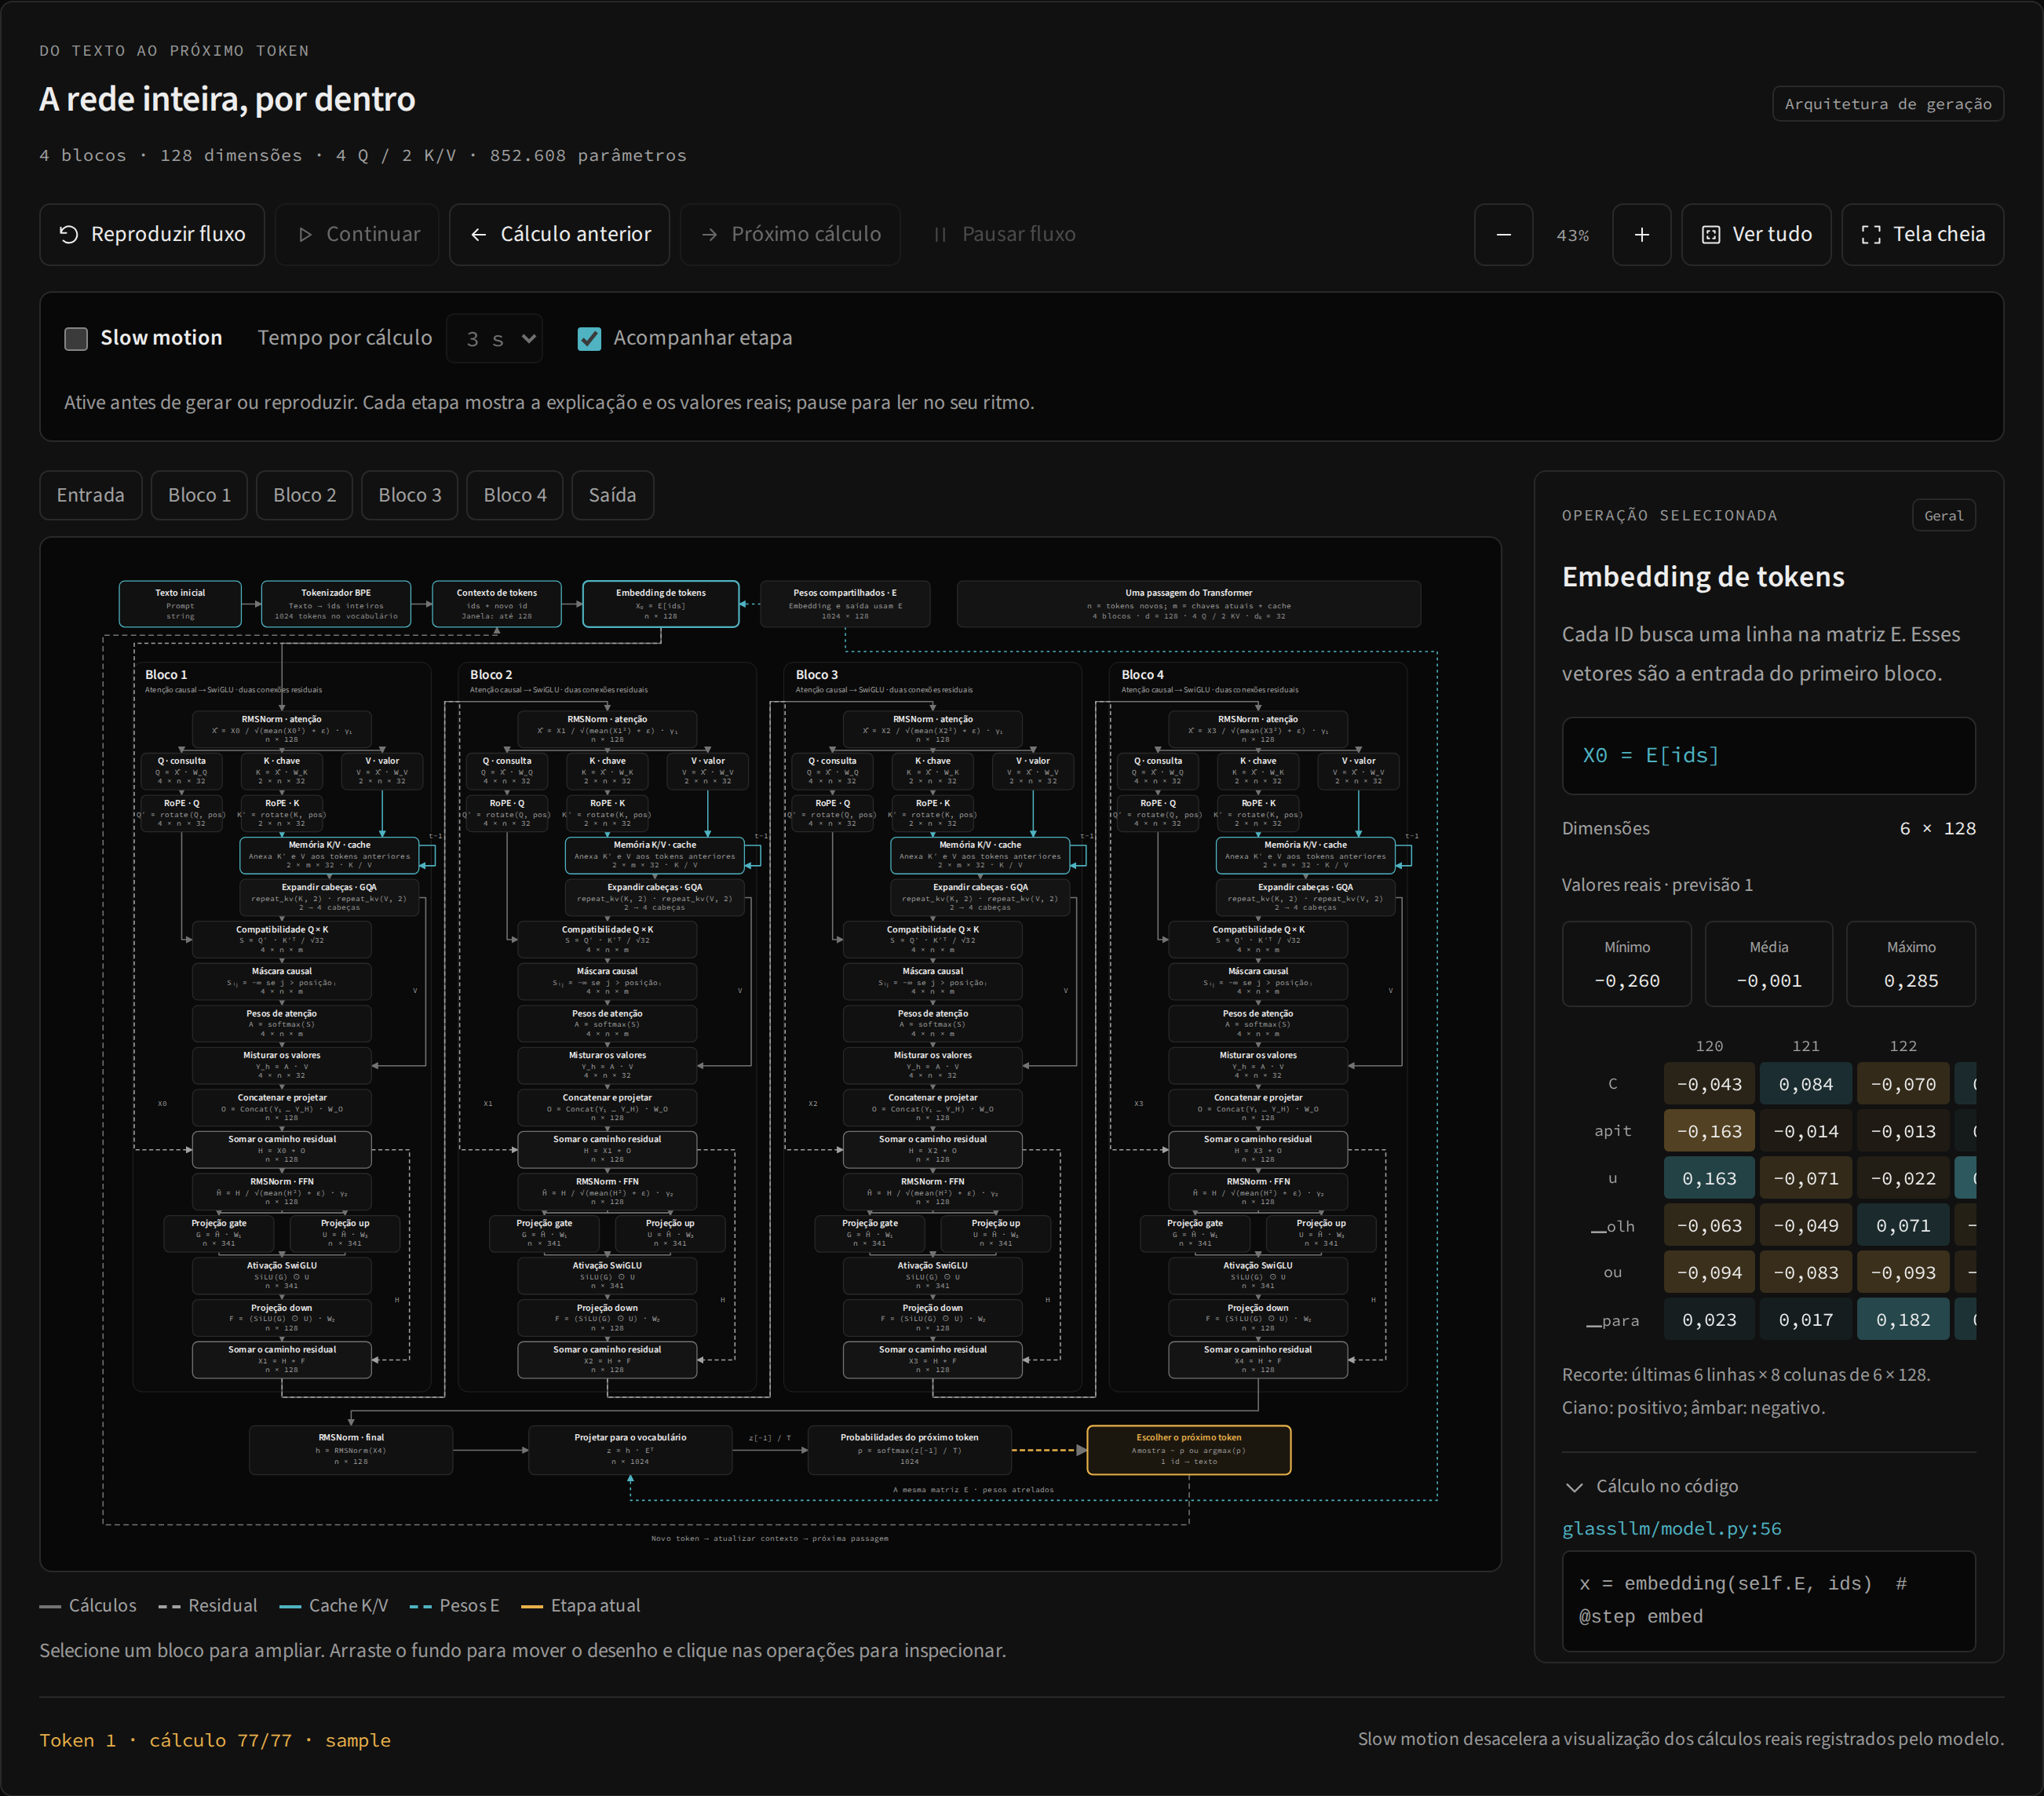Click the Escolher o próximo token node

(1188, 1450)
